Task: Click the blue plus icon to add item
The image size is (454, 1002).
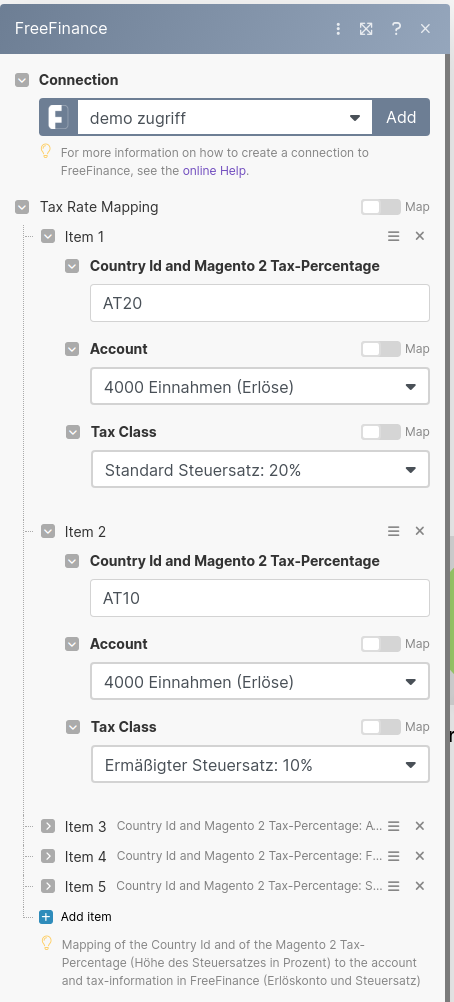Action: coord(46,917)
